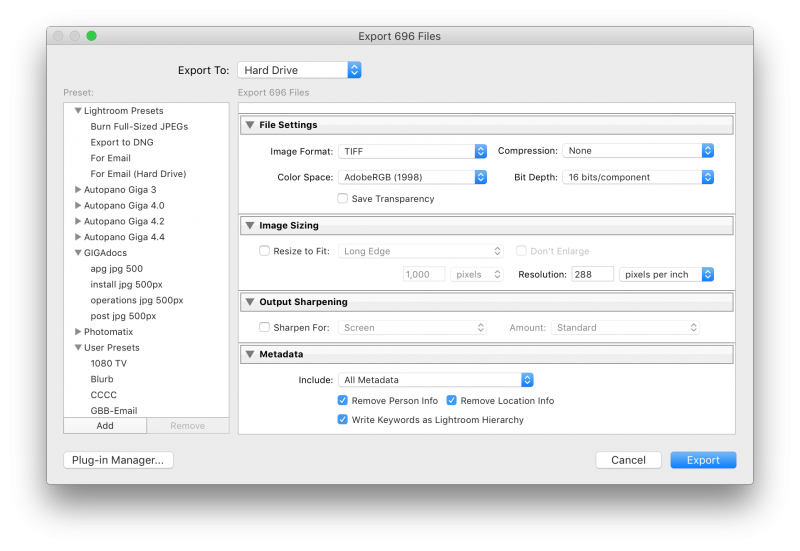Open the Export To dropdown
Viewport: 800px width, 551px height.
click(x=299, y=70)
